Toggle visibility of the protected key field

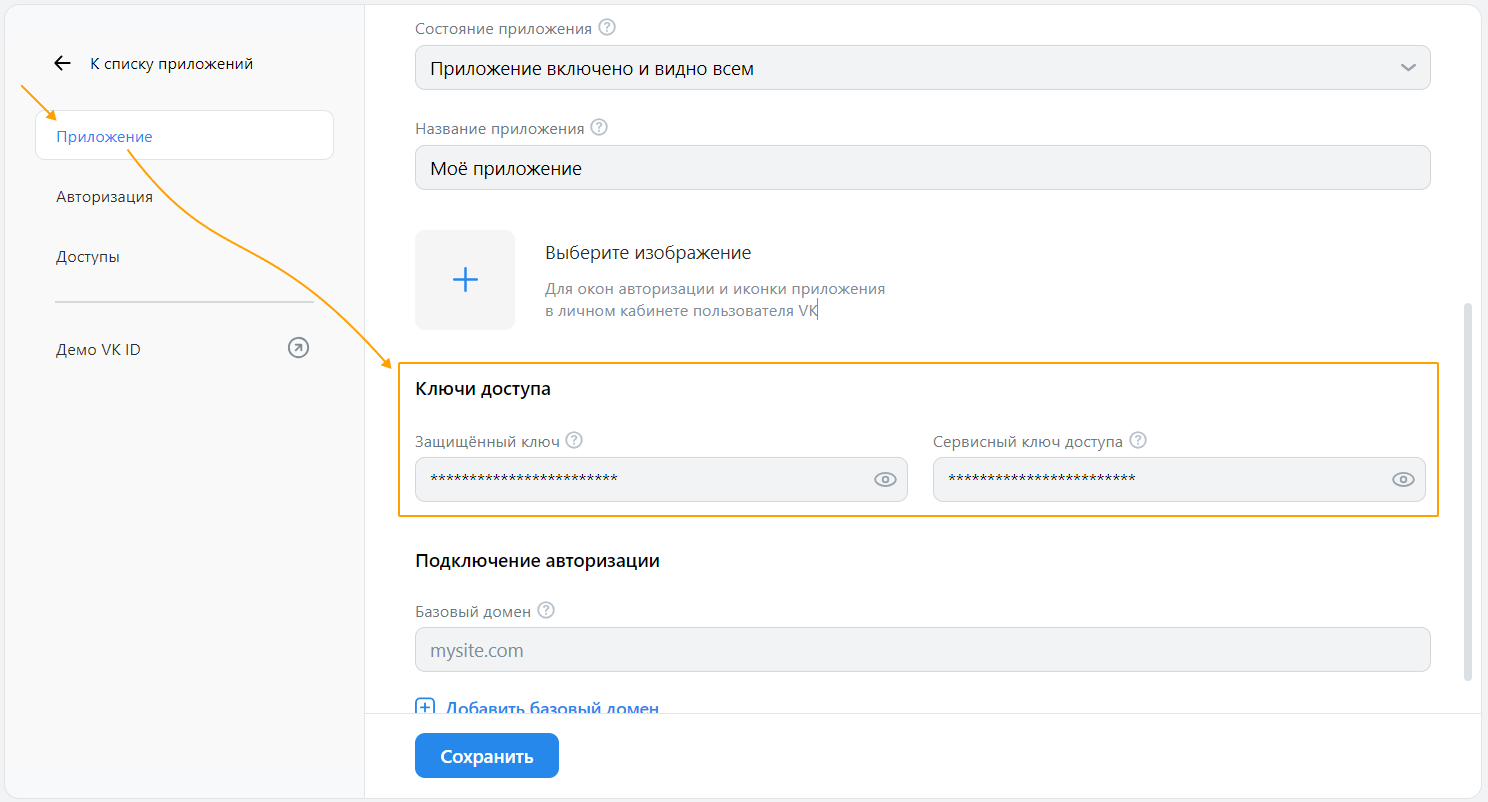pos(884,479)
